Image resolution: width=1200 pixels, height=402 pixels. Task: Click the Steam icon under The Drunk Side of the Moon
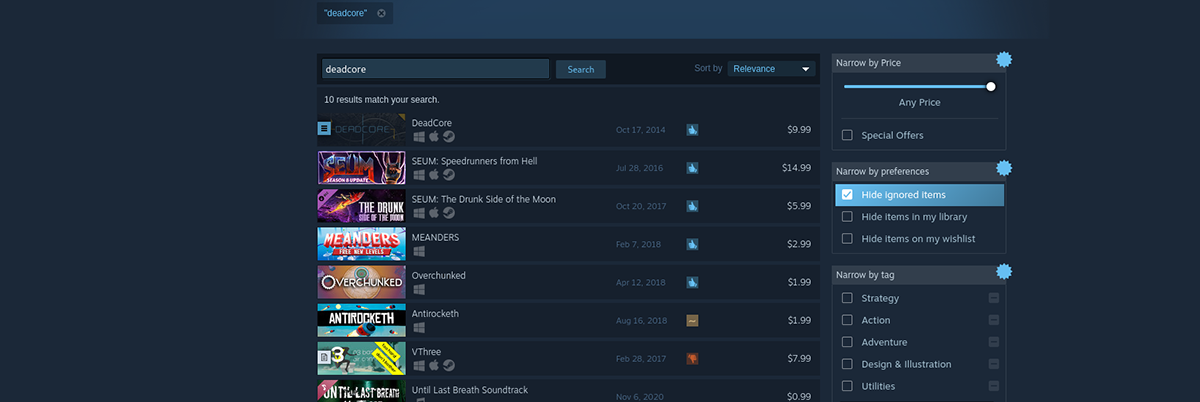pyautogui.click(x=449, y=212)
